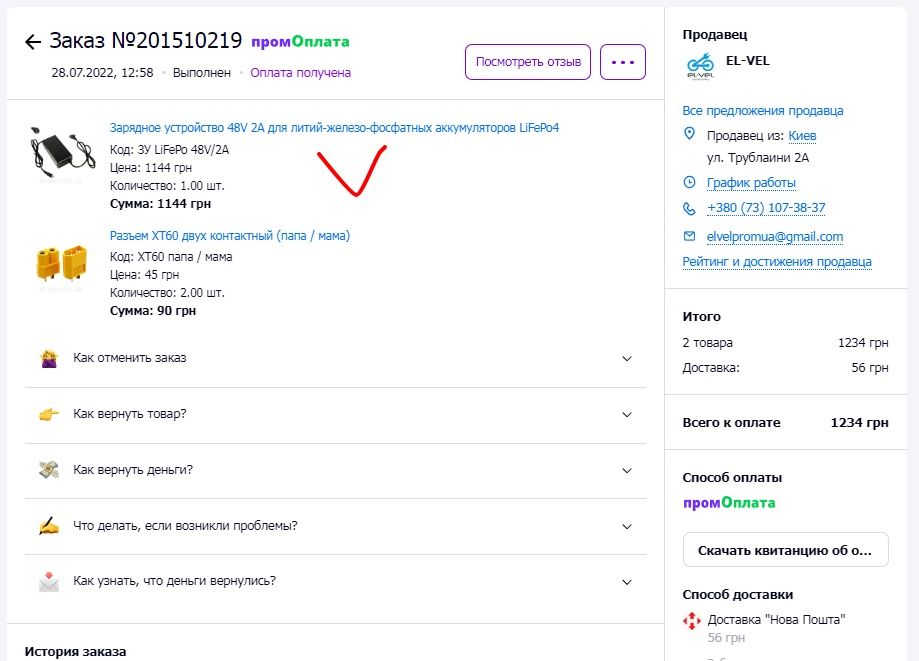Download the payment receipt
919x661 pixels.
pos(786,550)
